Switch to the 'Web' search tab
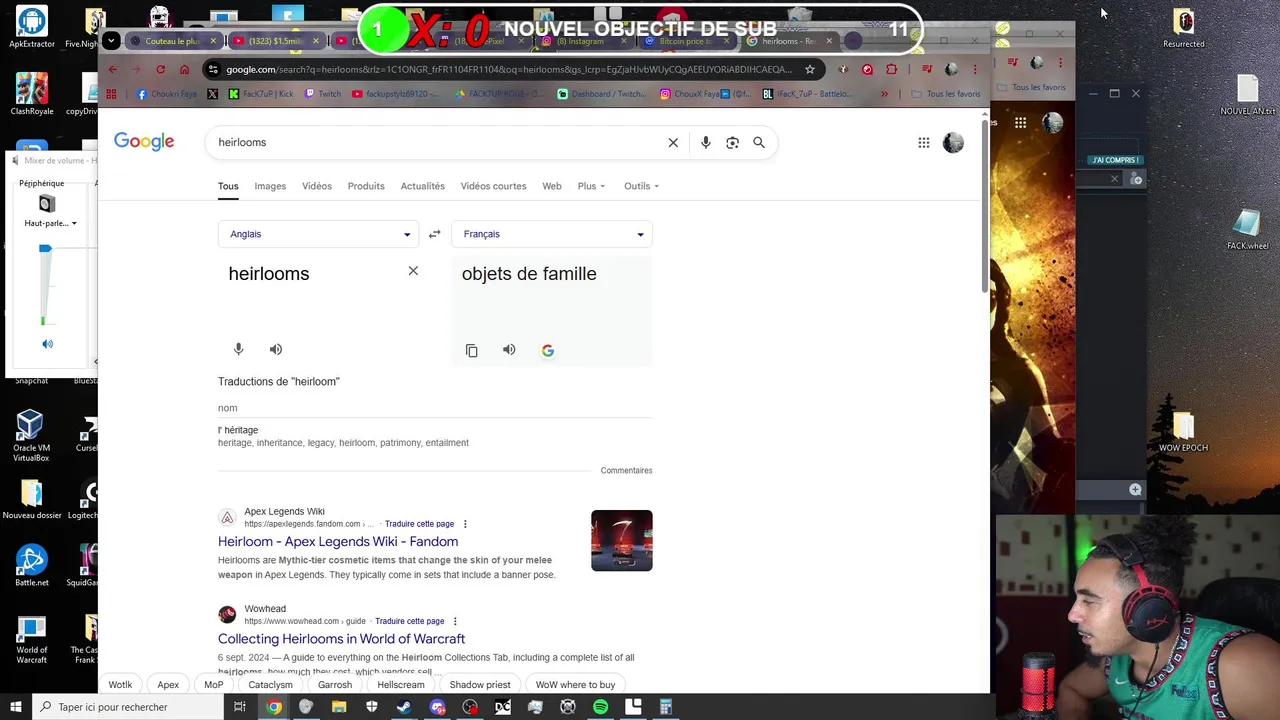This screenshot has width=1280, height=720. [552, 186]
